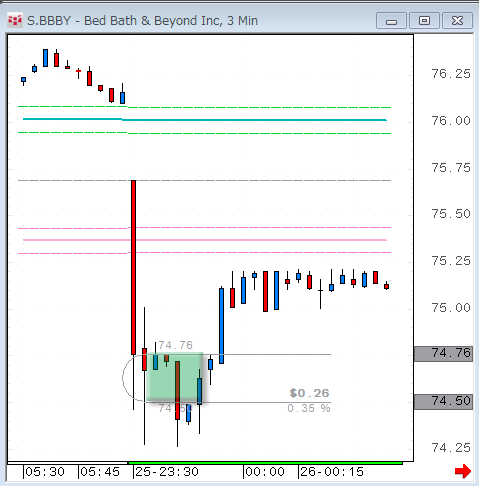Click the 74.25 price axis label

click(x=451, y=448)
